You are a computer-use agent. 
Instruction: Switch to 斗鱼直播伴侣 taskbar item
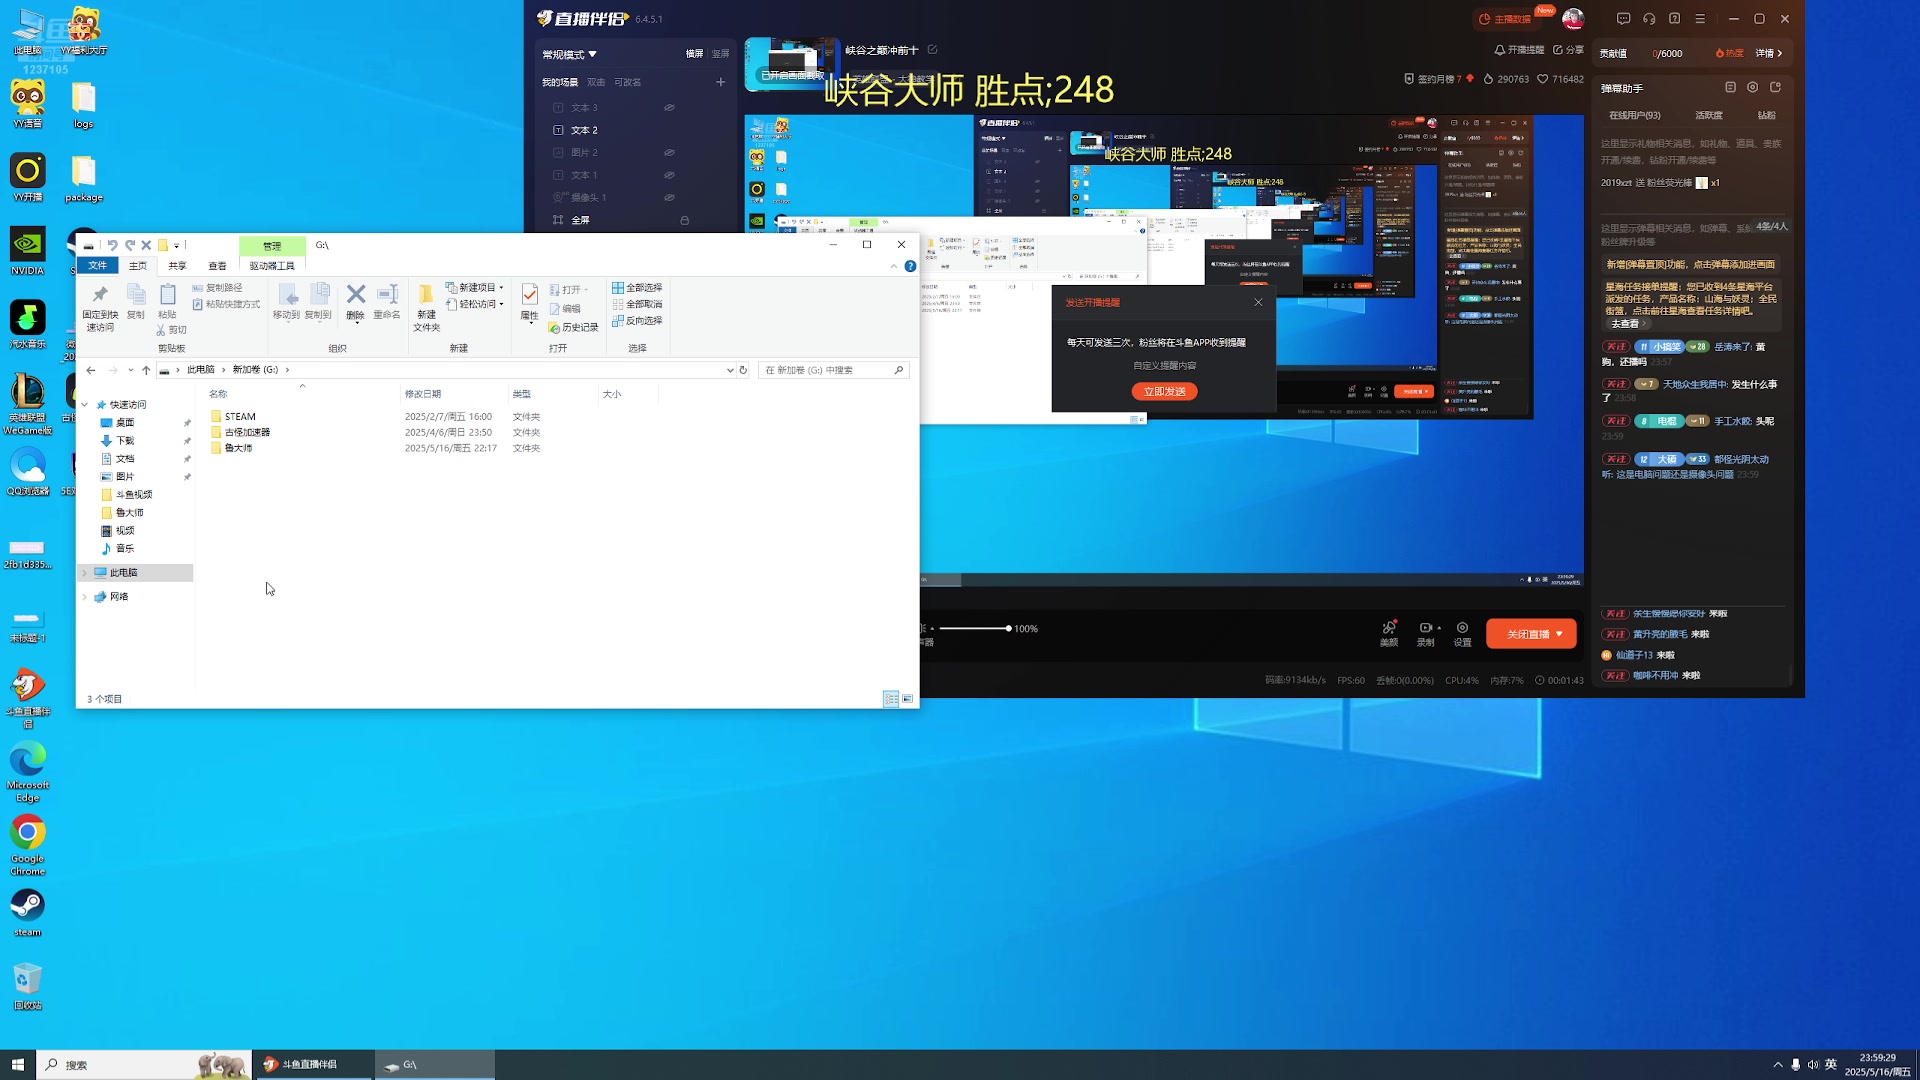pyautogui.click(x=314, y=1065)
